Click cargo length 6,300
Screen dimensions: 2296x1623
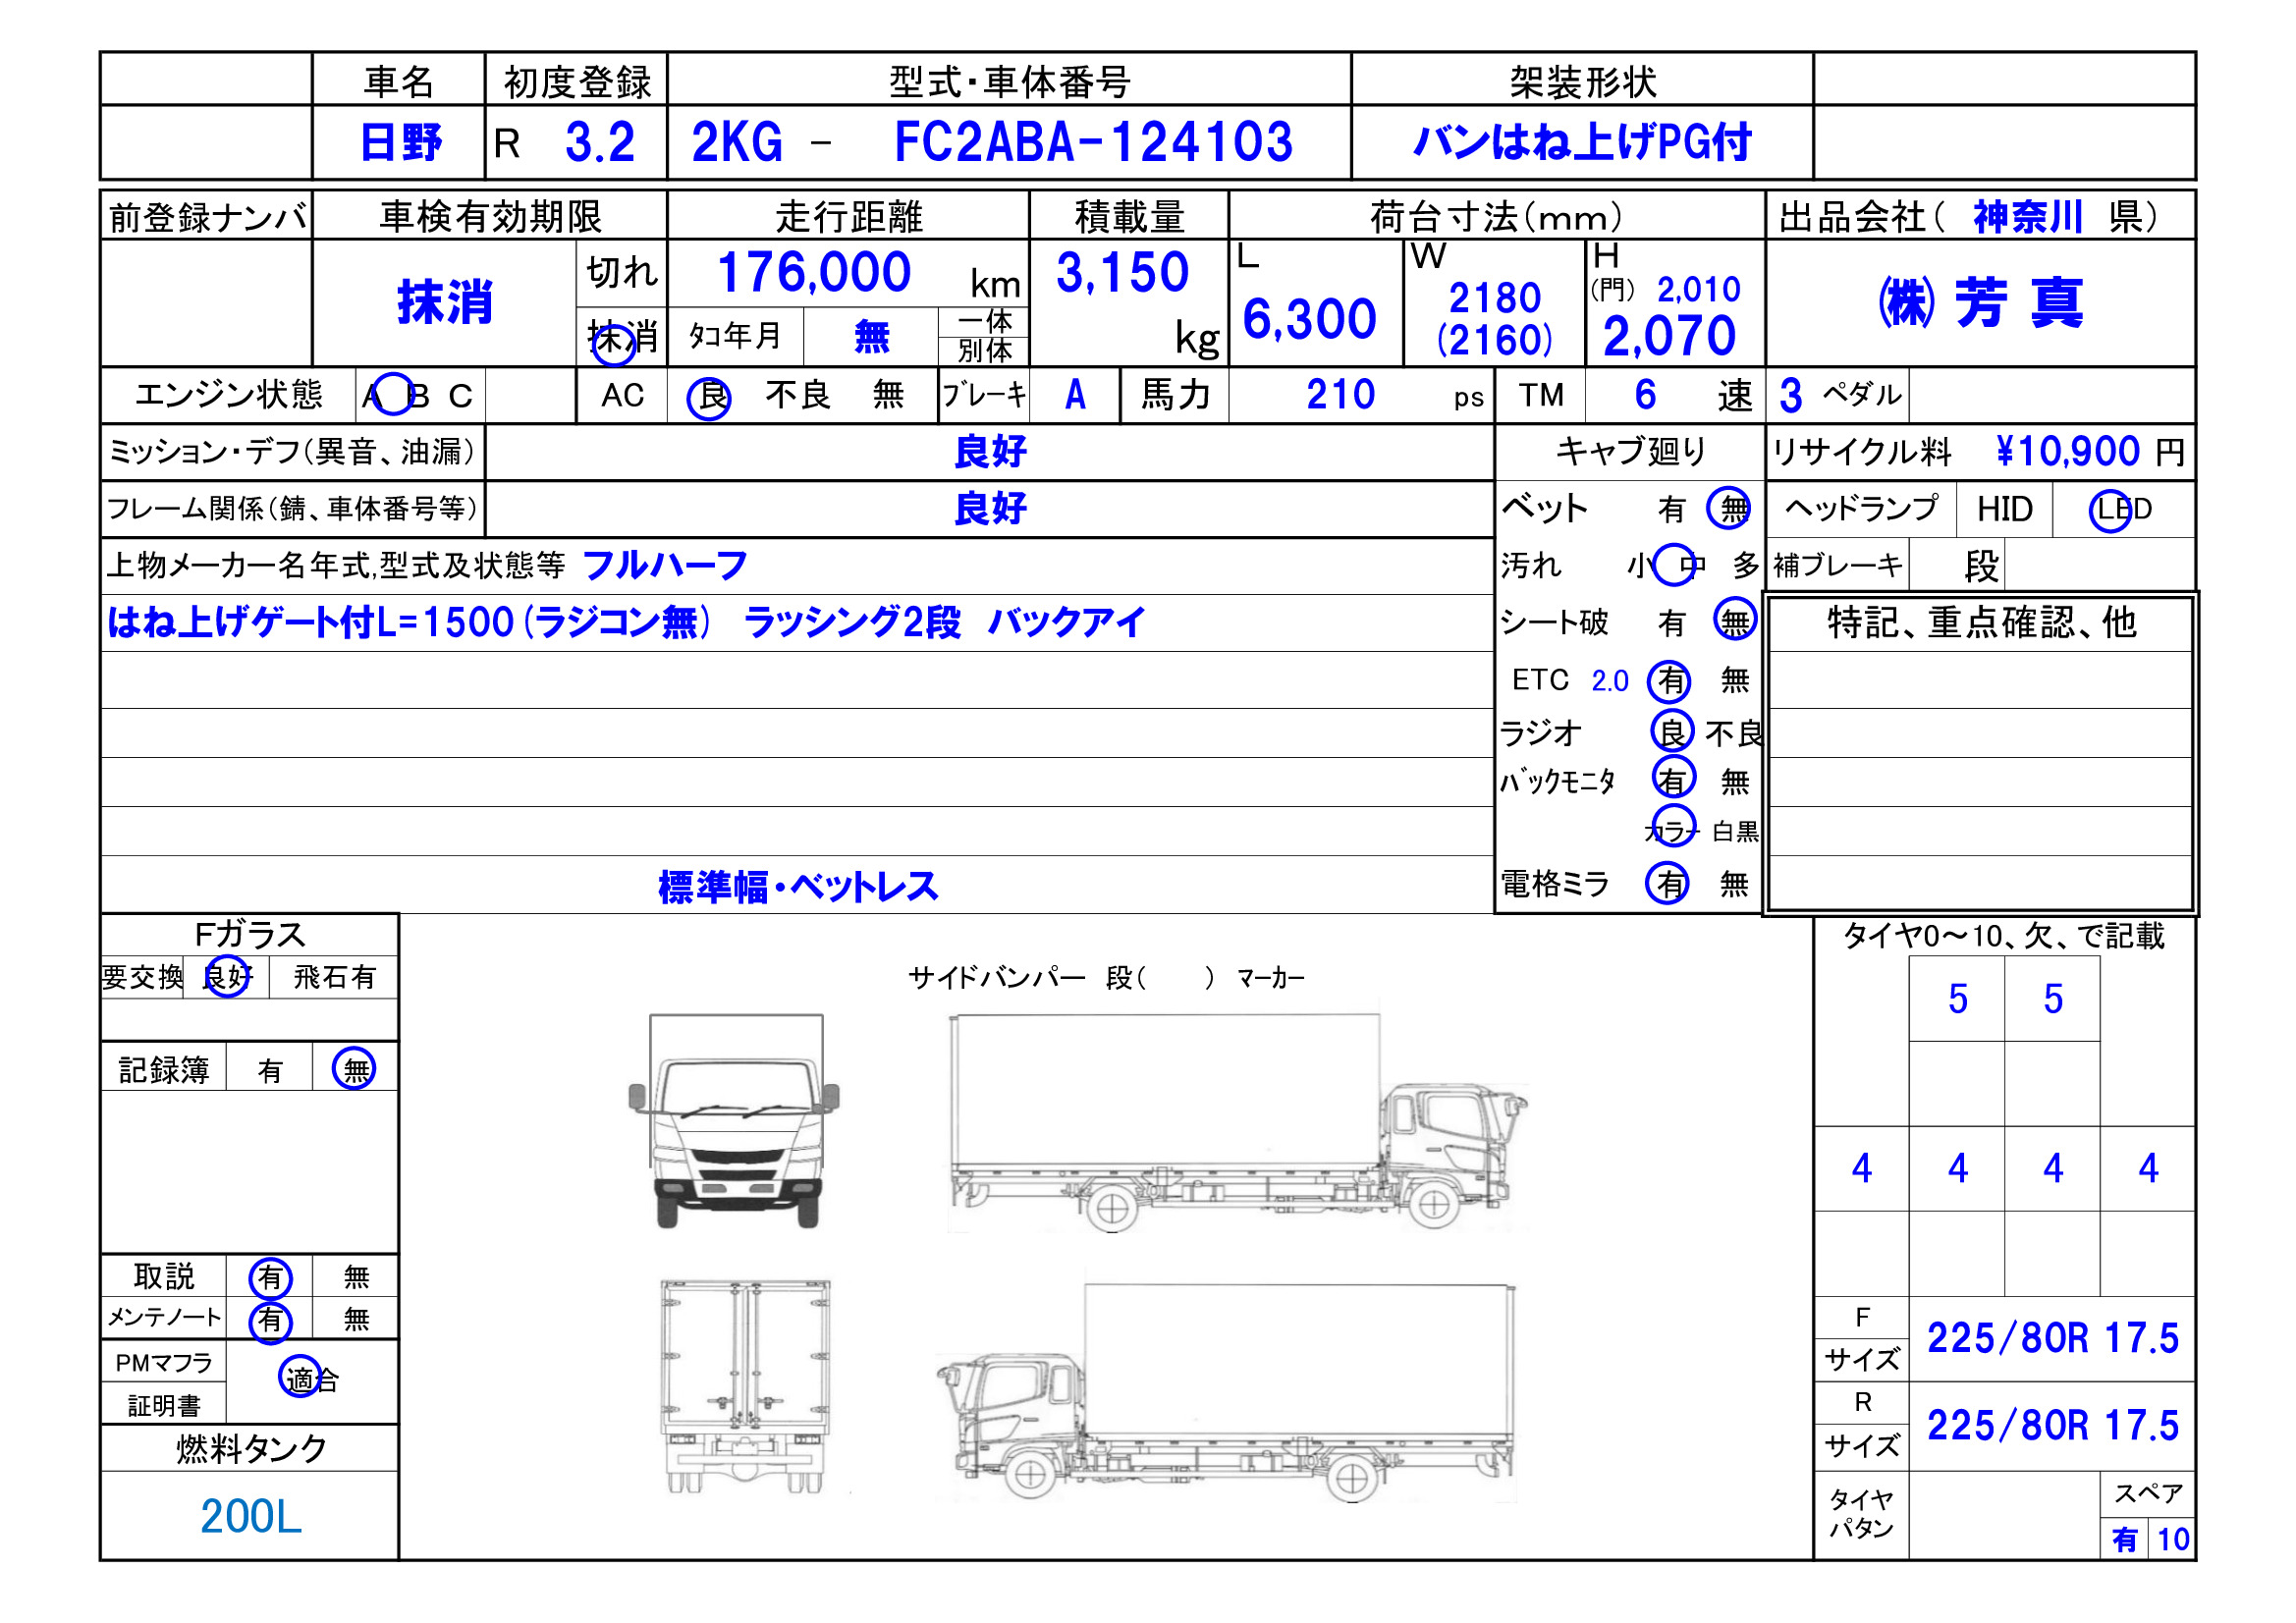pos(1309,320)
